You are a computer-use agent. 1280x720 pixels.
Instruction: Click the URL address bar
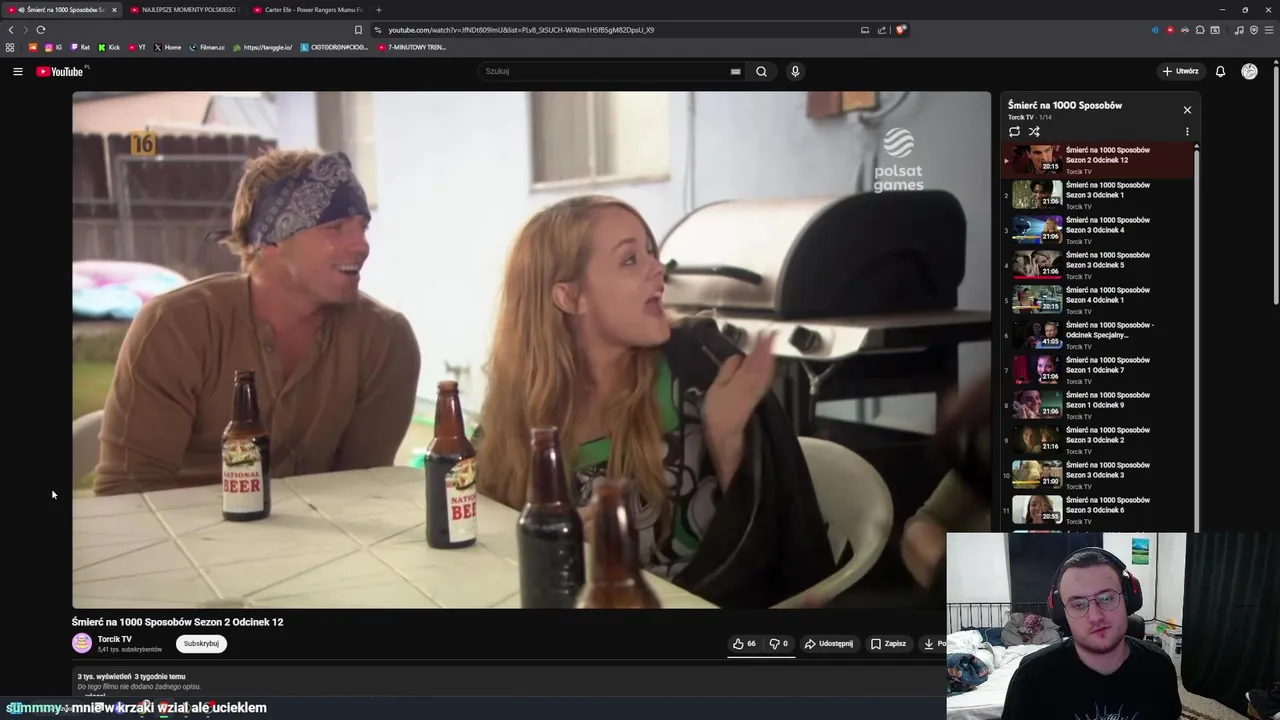(x=620, y=30)
